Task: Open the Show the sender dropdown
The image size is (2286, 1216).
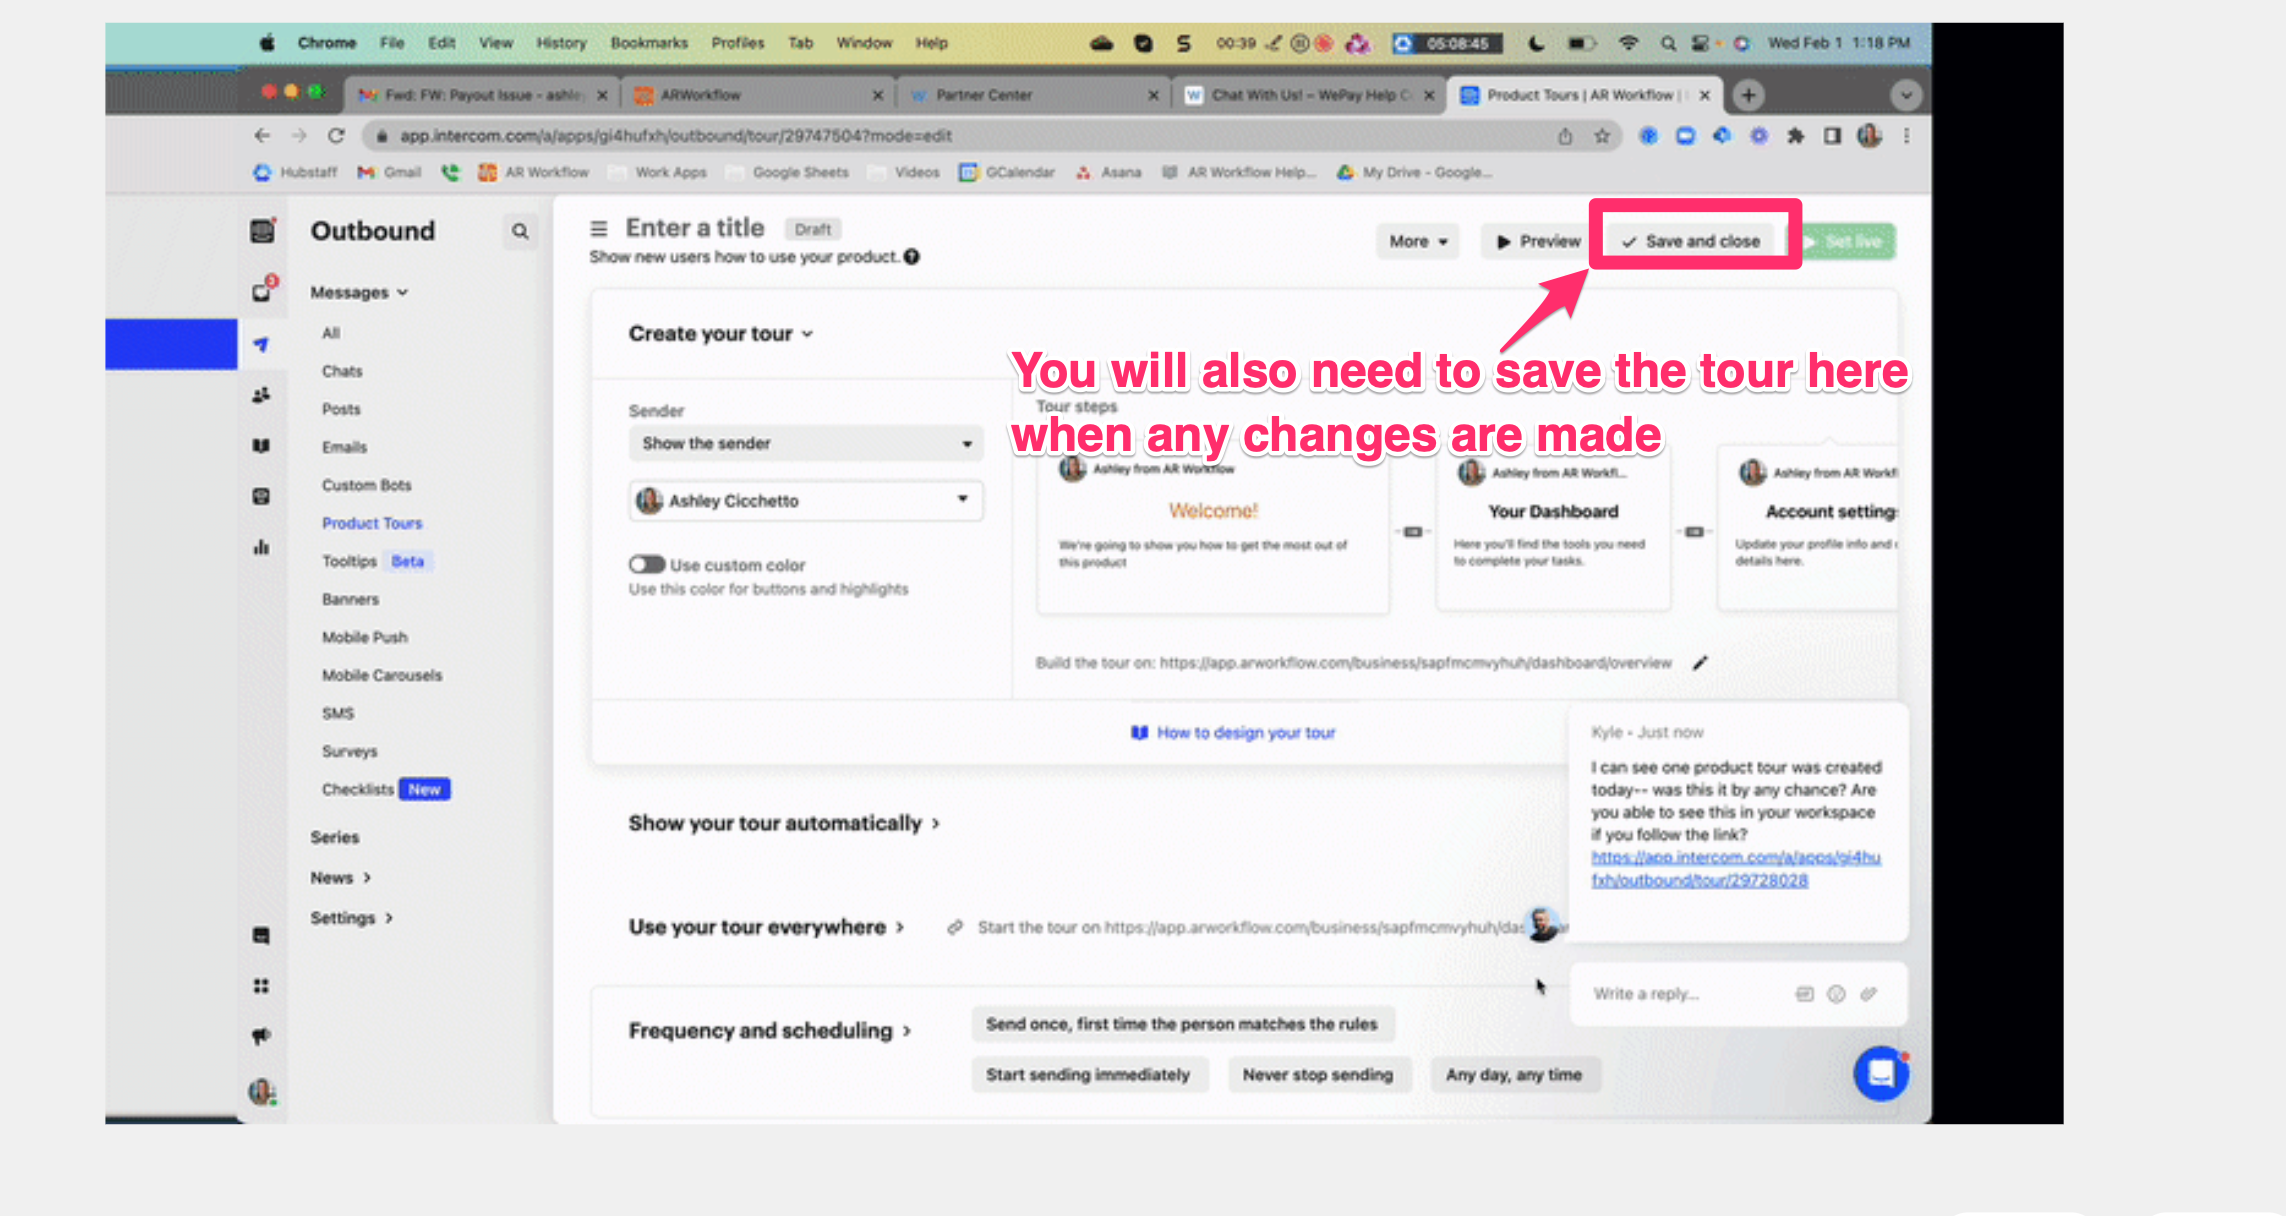Action: pos(806,443)
